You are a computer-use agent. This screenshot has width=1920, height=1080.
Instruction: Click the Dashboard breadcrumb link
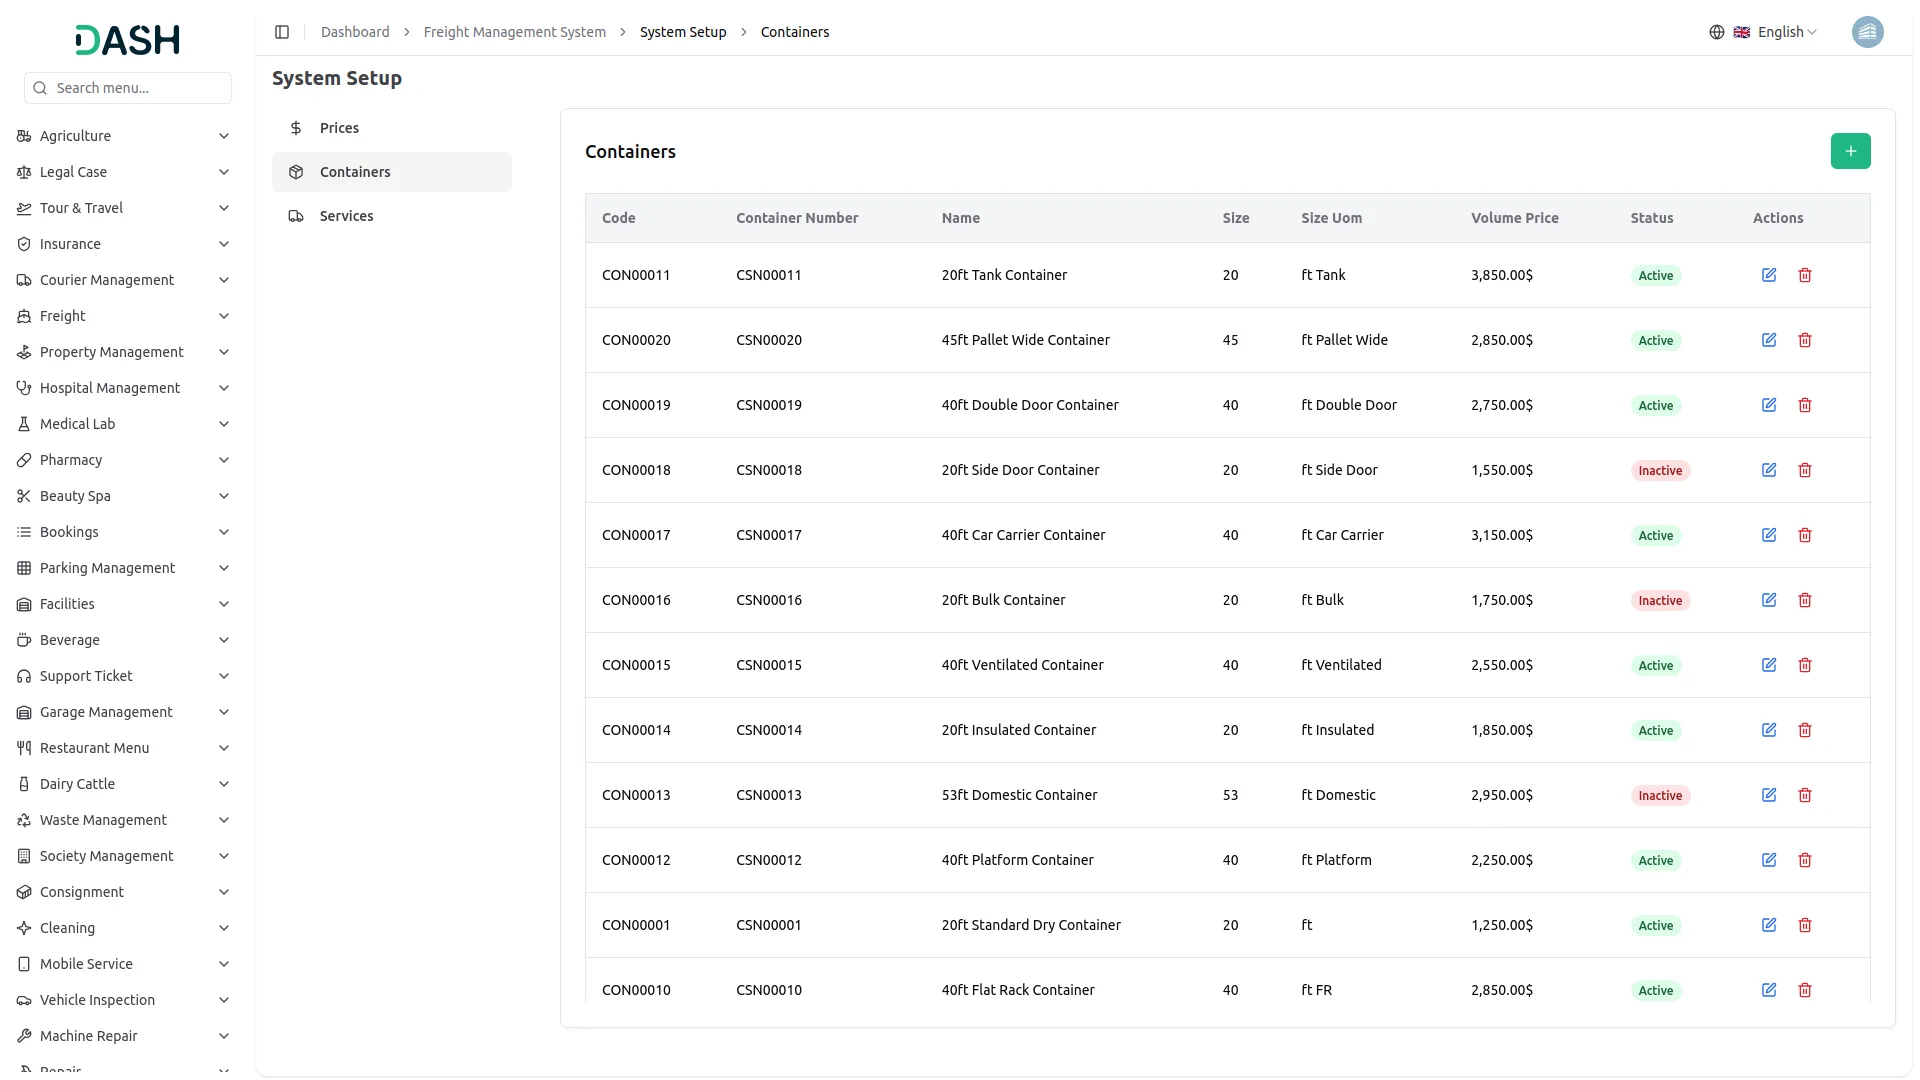click(355, 31)
